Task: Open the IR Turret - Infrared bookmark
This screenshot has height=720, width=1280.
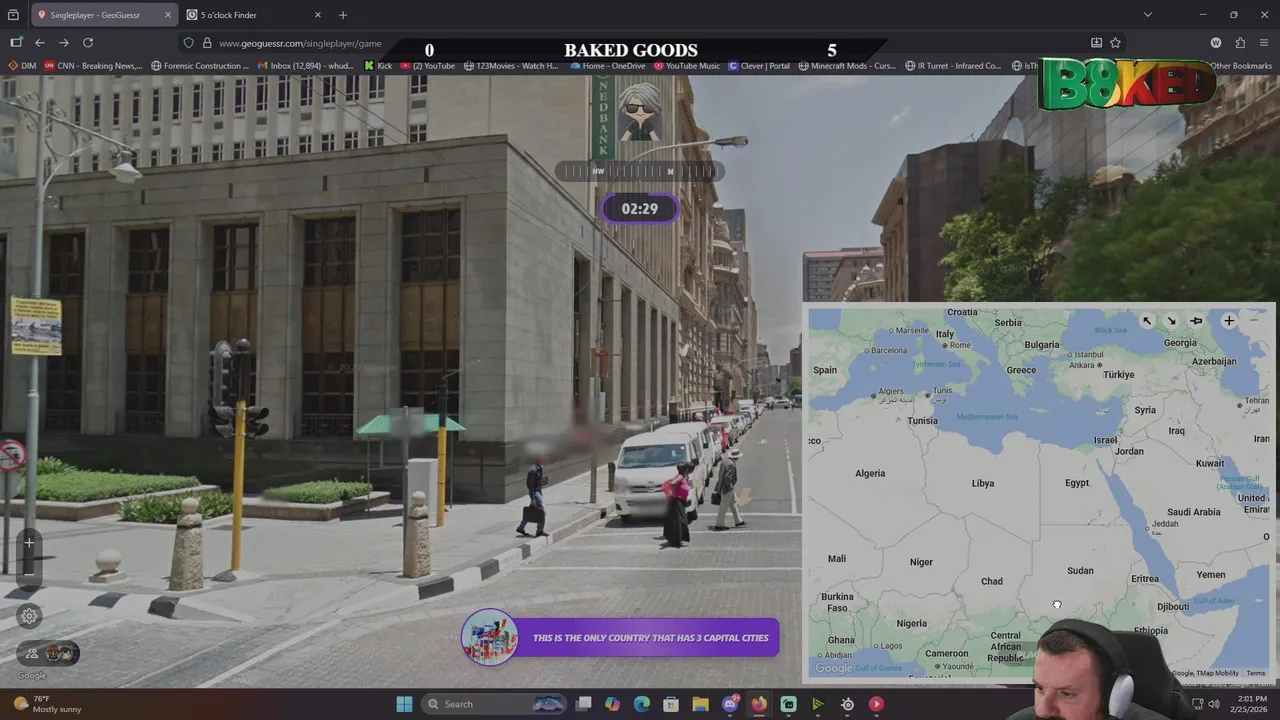Action: pos(953,66)
